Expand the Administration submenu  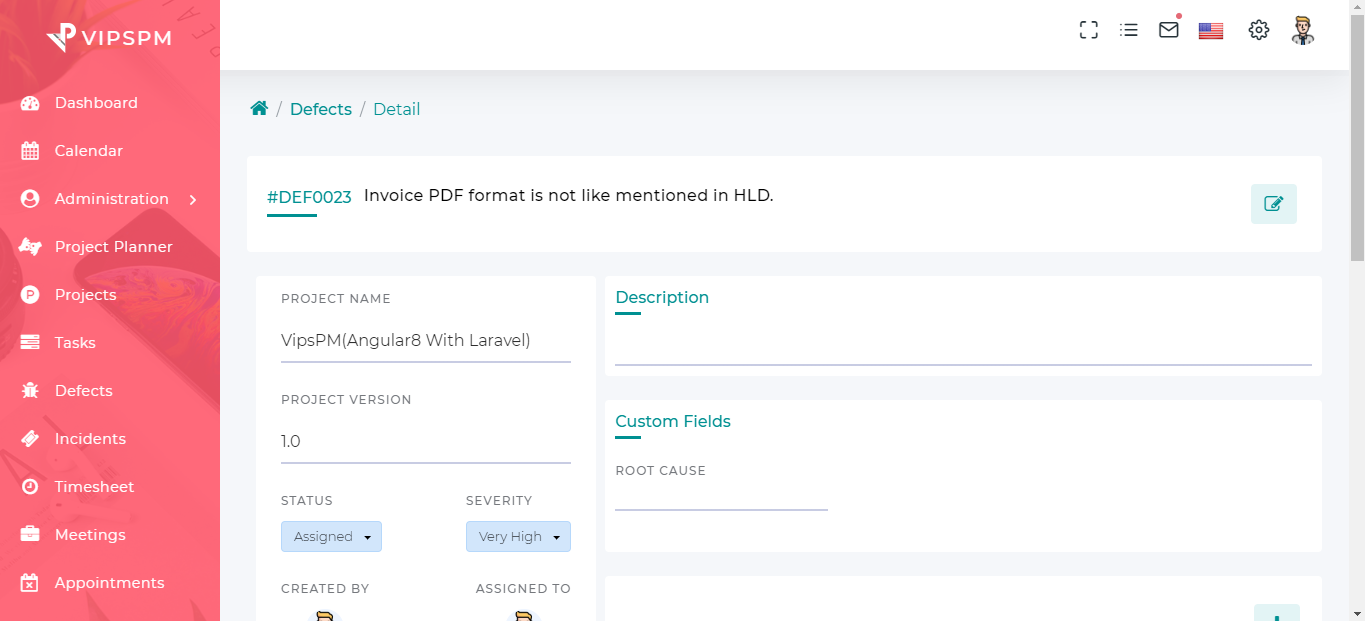(x=110, y=198)
